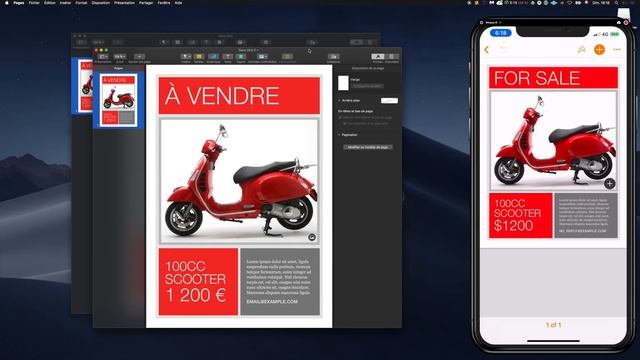Tap the grey Lorem ipsum box on iPhone
Screen dimensions: 640x360
coord(586,216)
